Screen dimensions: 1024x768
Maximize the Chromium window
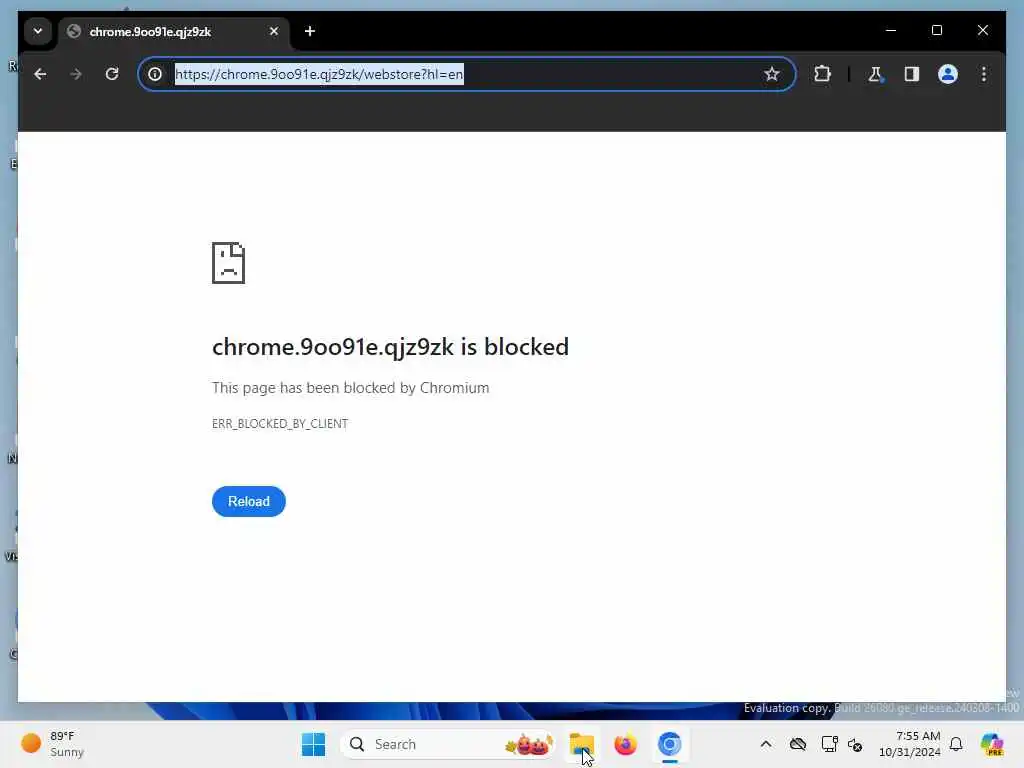936,31
